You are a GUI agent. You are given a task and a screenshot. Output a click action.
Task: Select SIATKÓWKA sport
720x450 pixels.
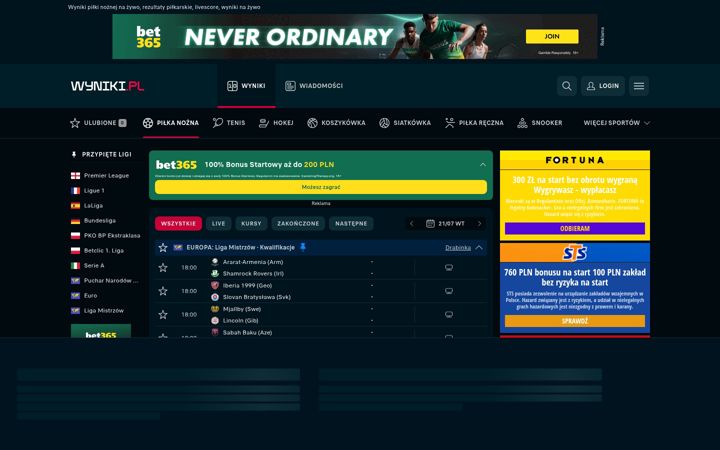pos(405,123)
